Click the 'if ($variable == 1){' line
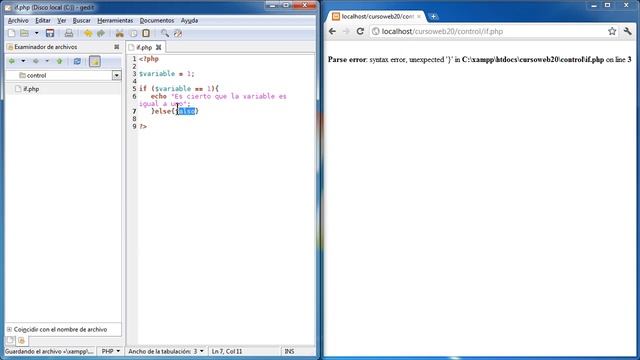This screenshot has width=640, height=360. (x=179, y=89)
